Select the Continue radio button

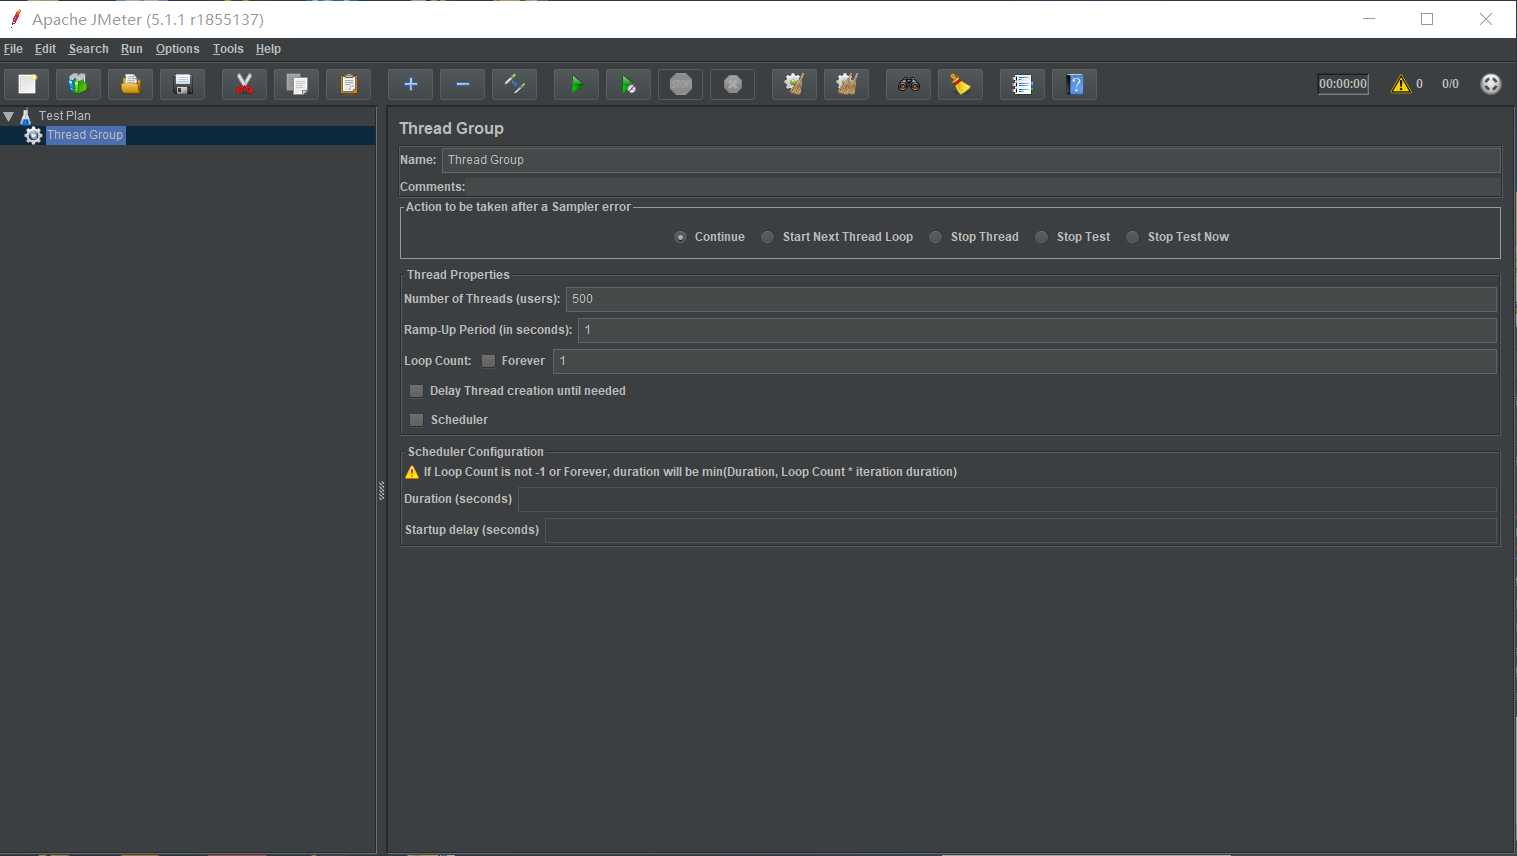[681, 237]
